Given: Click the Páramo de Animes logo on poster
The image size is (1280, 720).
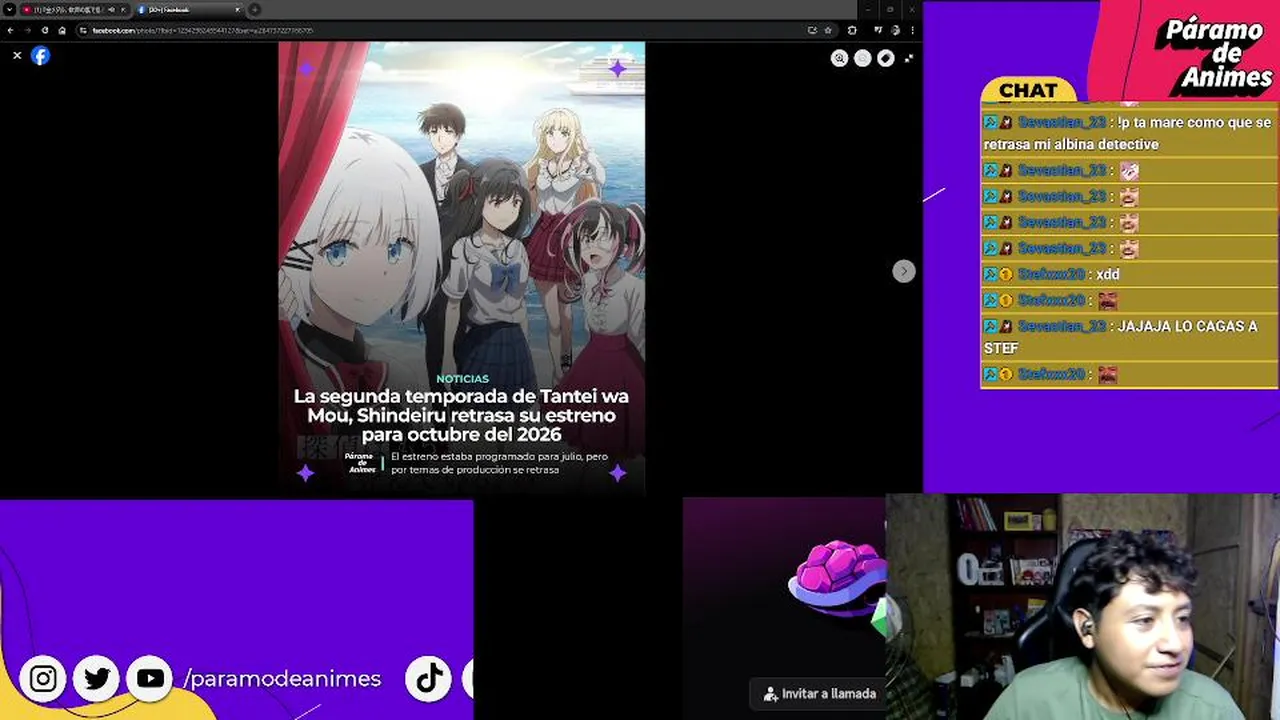Looking at the screenshot, I should pyautogui.click(x=360, y=463).
